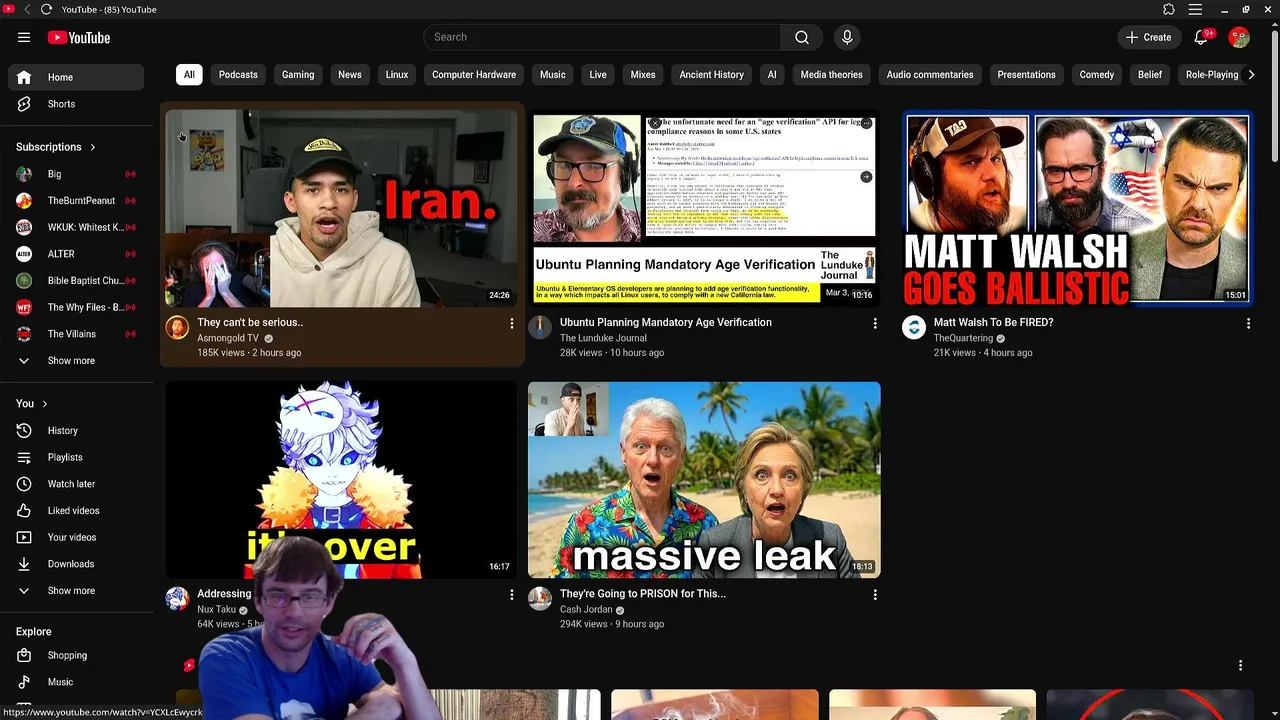This screenshot has height=720, width=1280.
Task: Expand Subscriptions section chevron
Action: (x=93, y=147)
